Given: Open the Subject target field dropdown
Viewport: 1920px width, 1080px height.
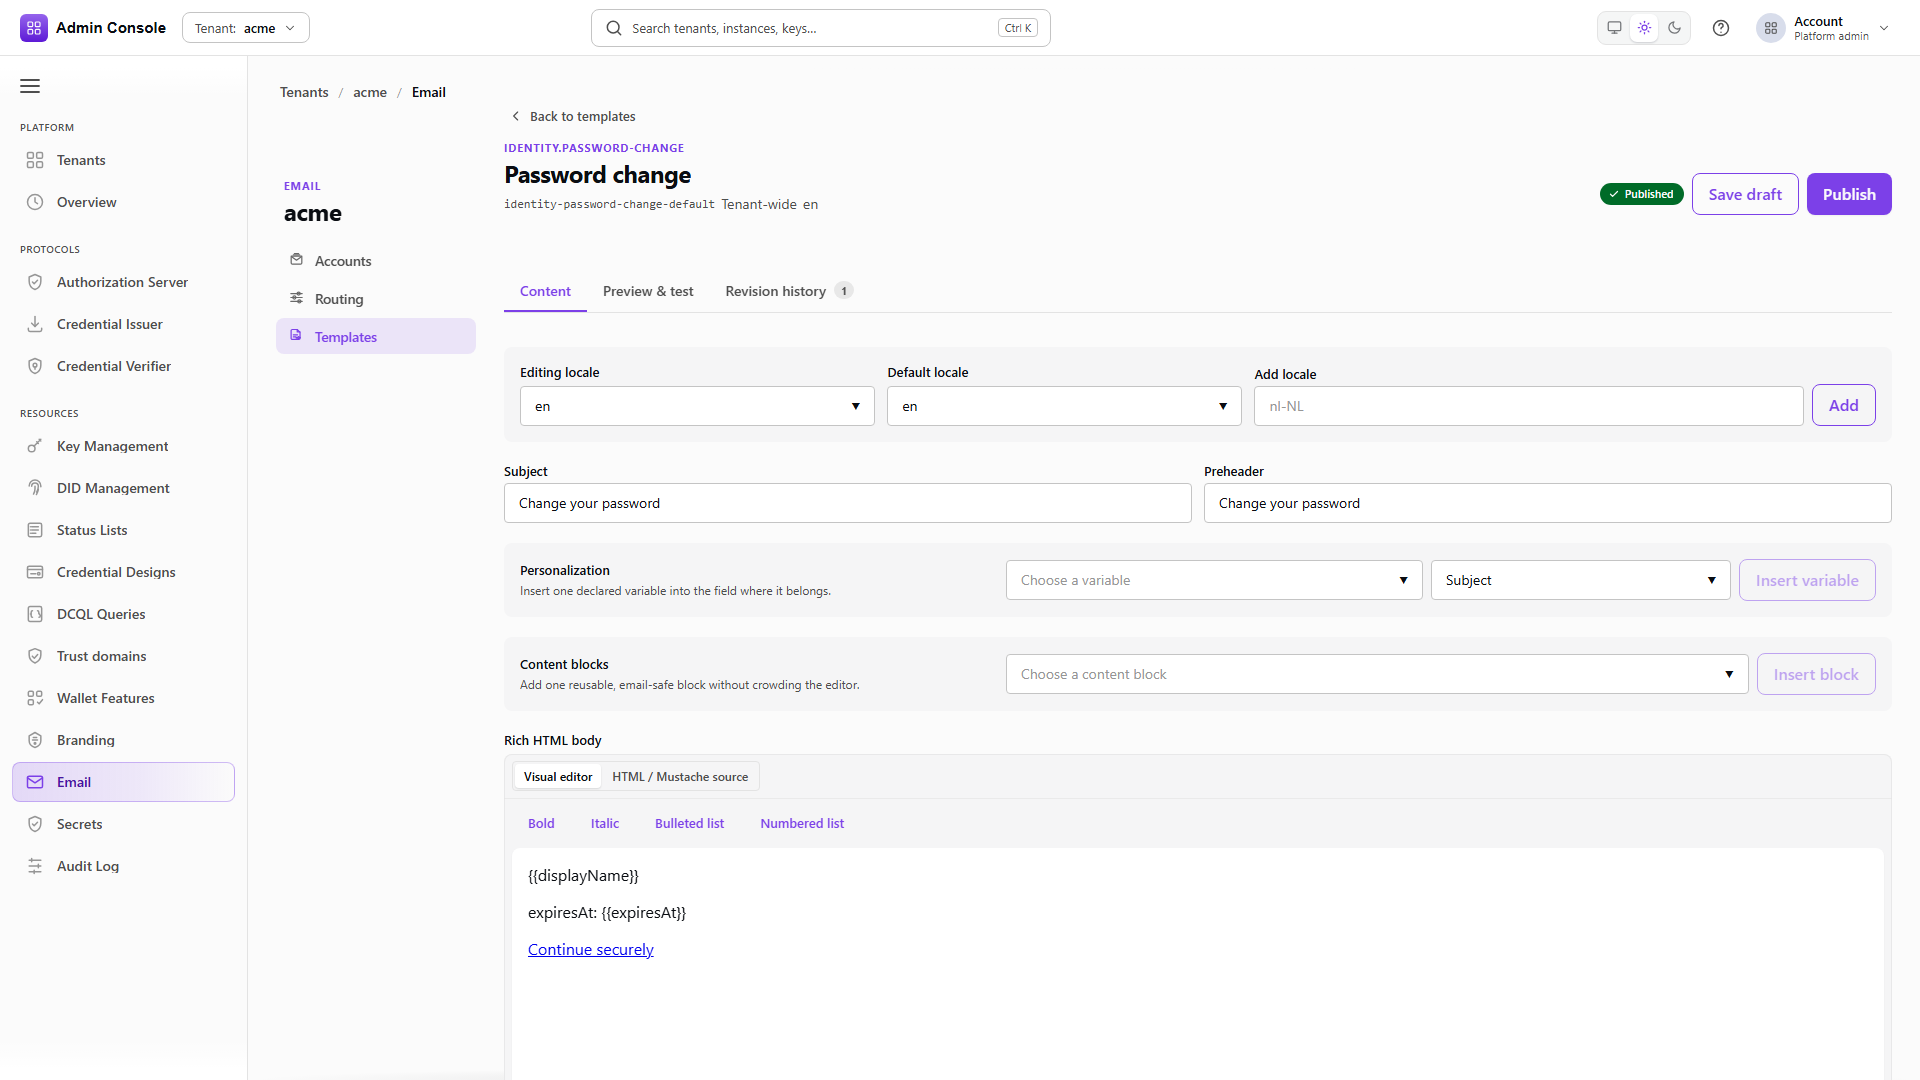Looking at the screenshot, I should pos(1580,580).
